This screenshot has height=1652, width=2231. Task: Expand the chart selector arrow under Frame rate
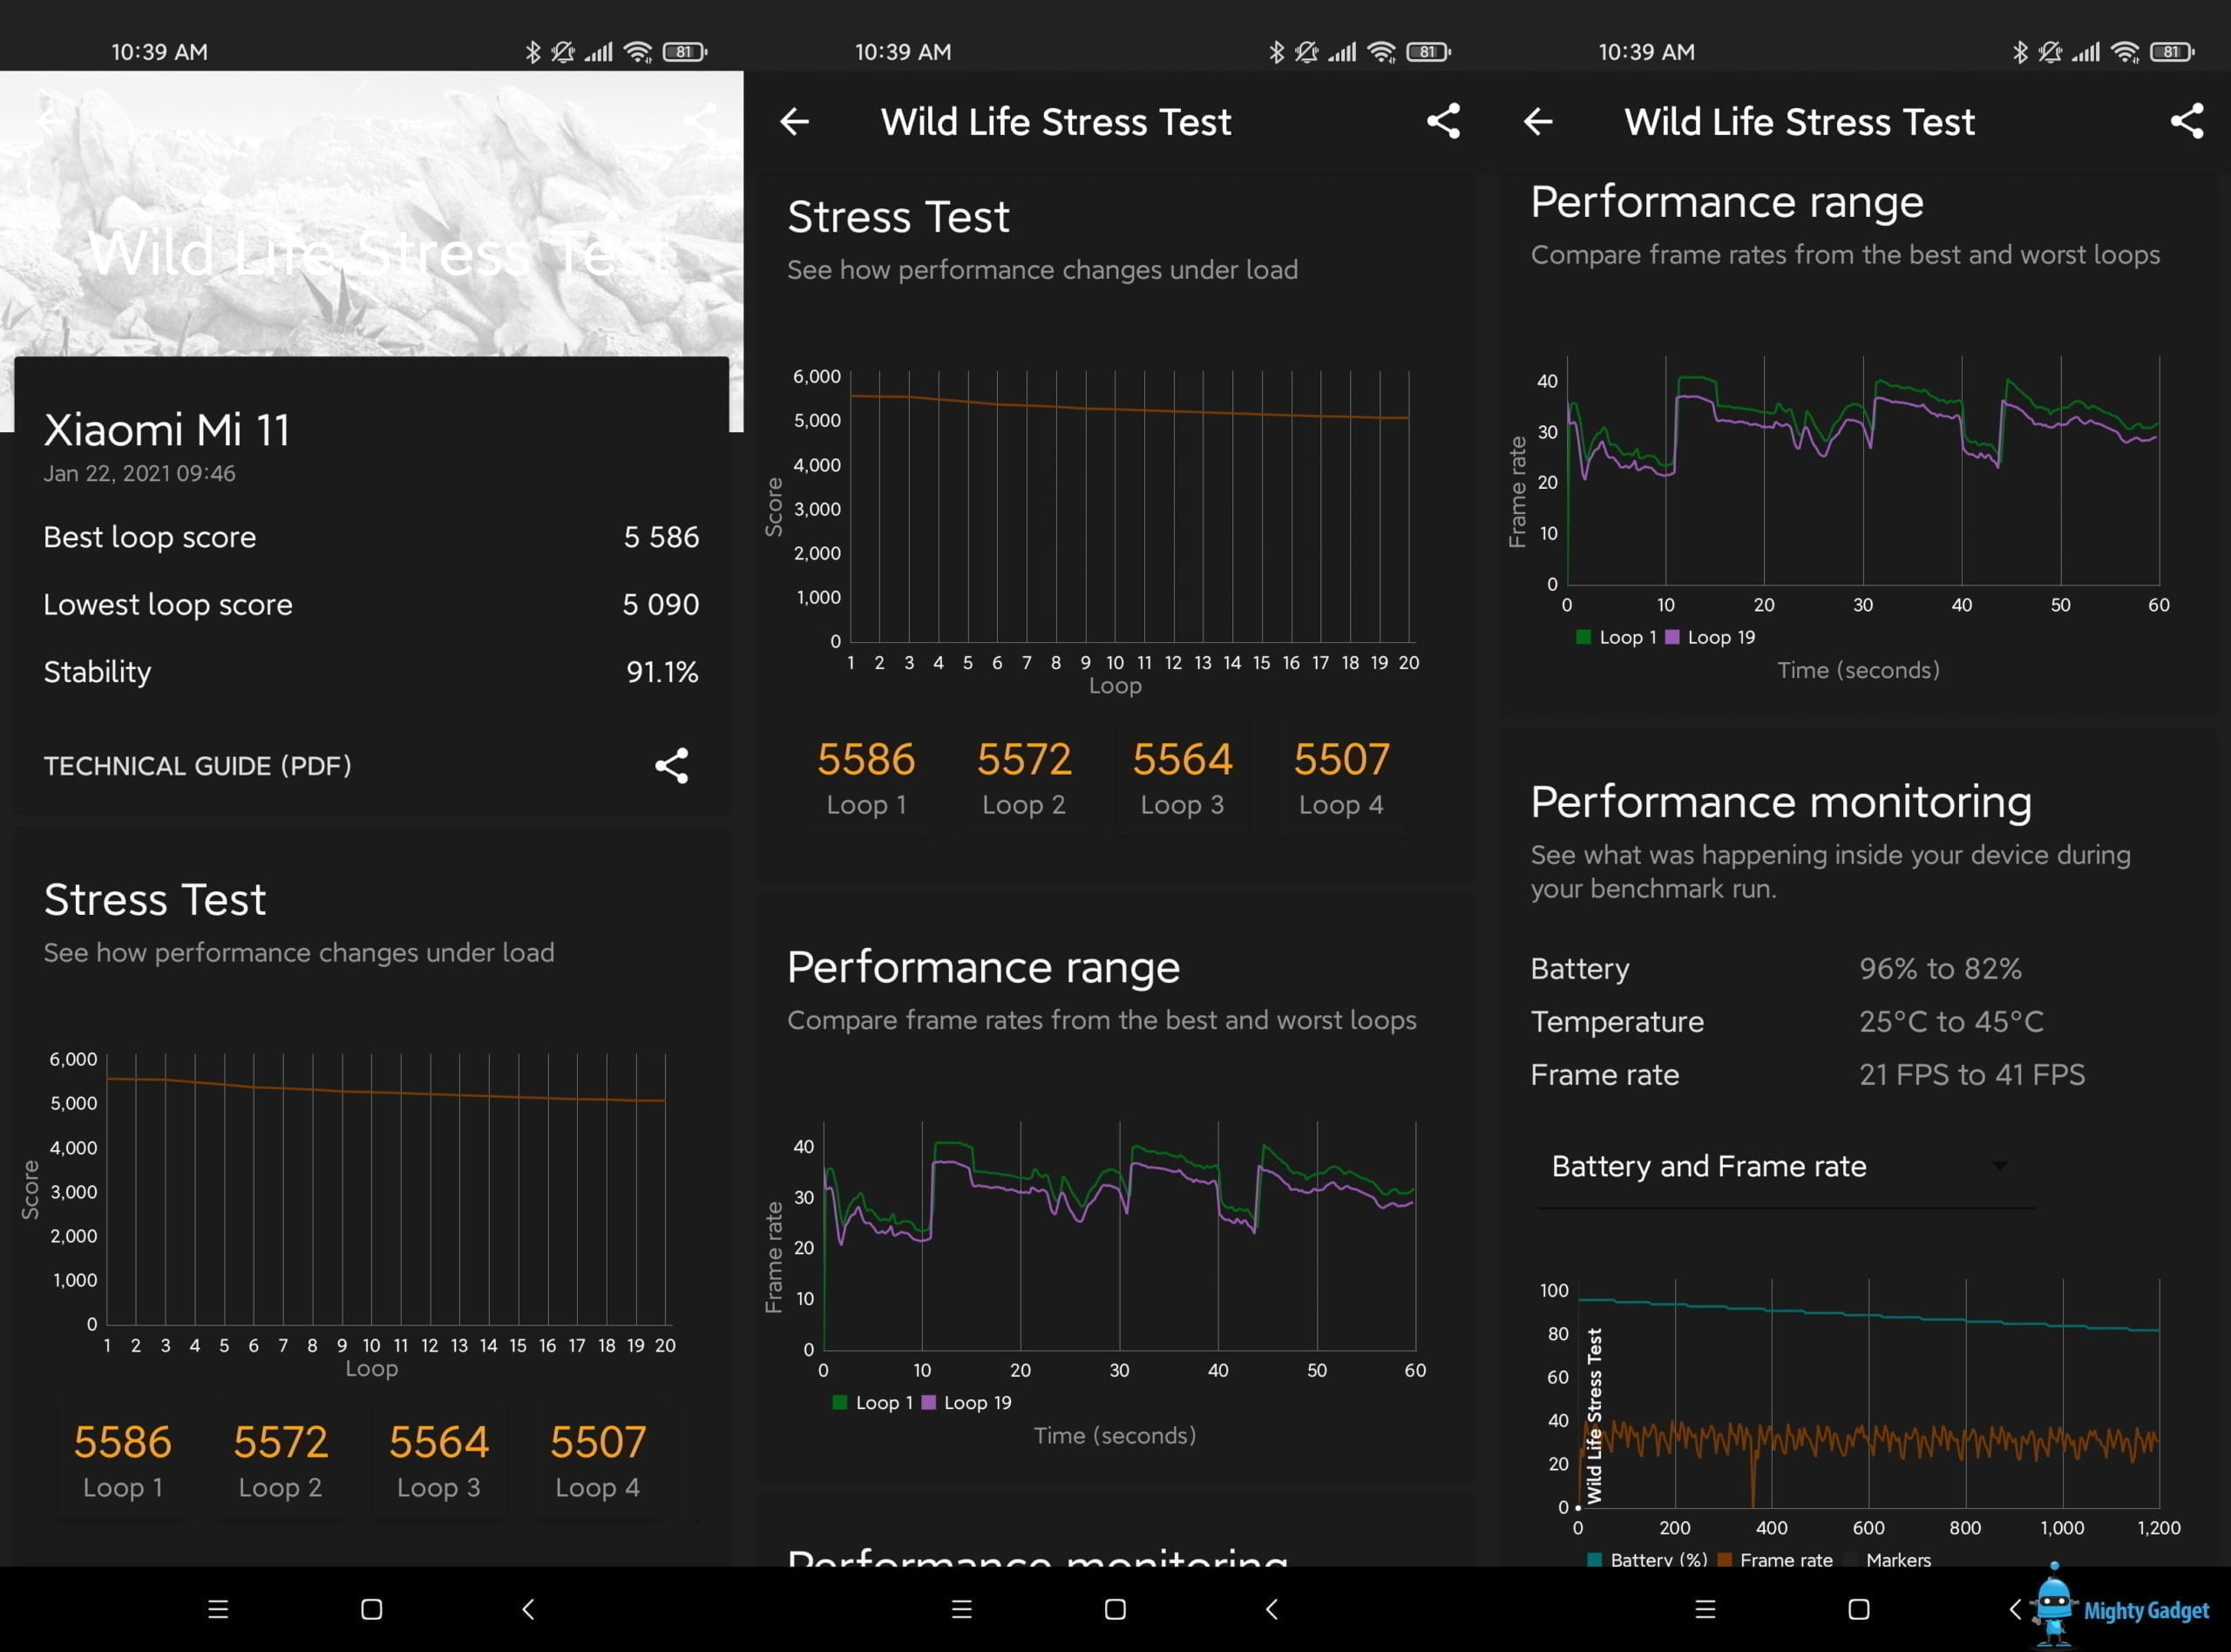(1999, 1166)
